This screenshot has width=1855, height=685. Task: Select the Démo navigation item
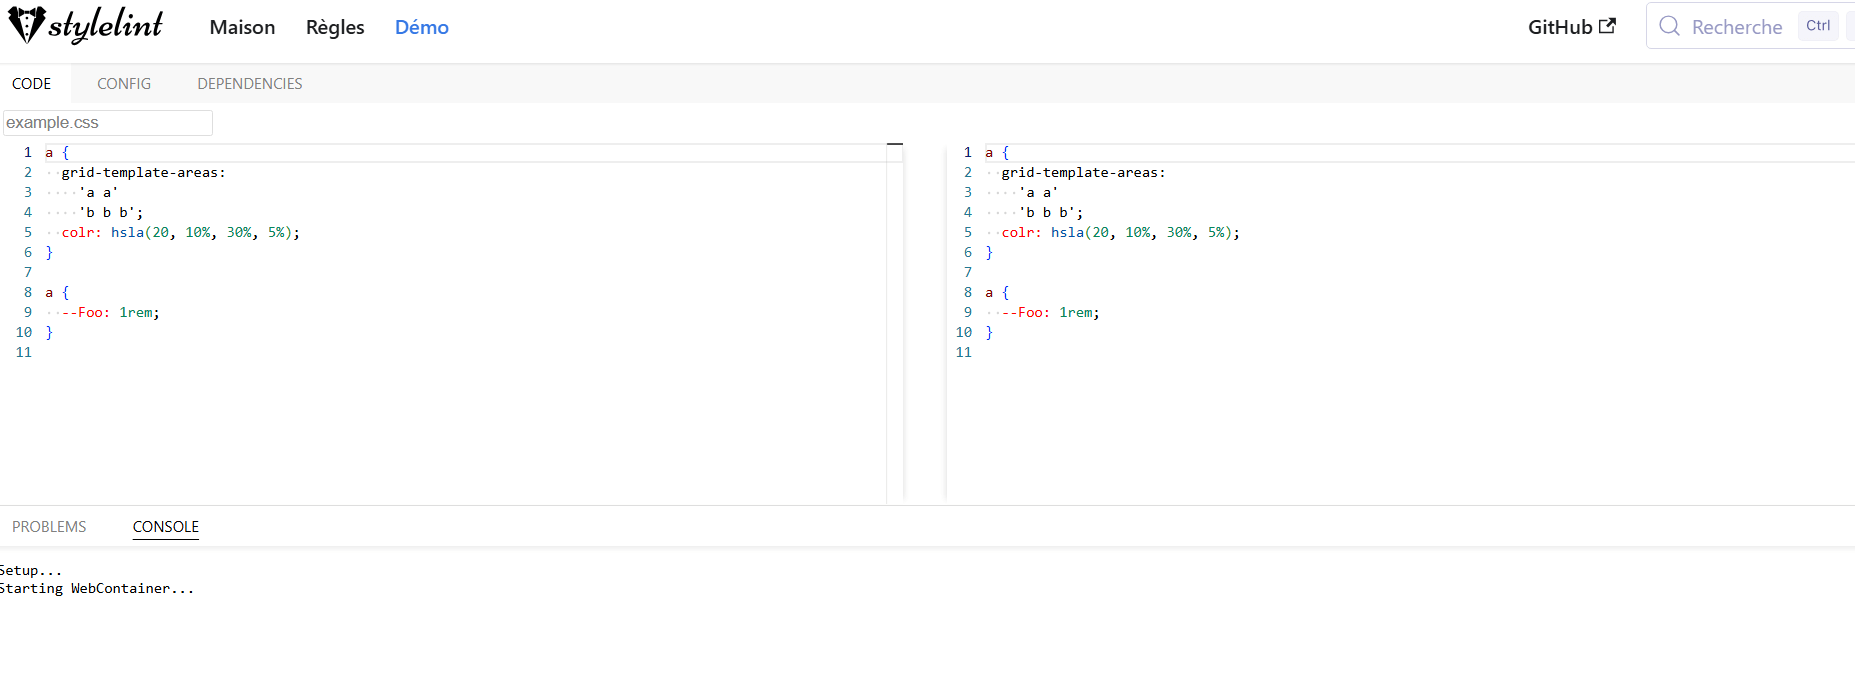click(x=421, y=27)
